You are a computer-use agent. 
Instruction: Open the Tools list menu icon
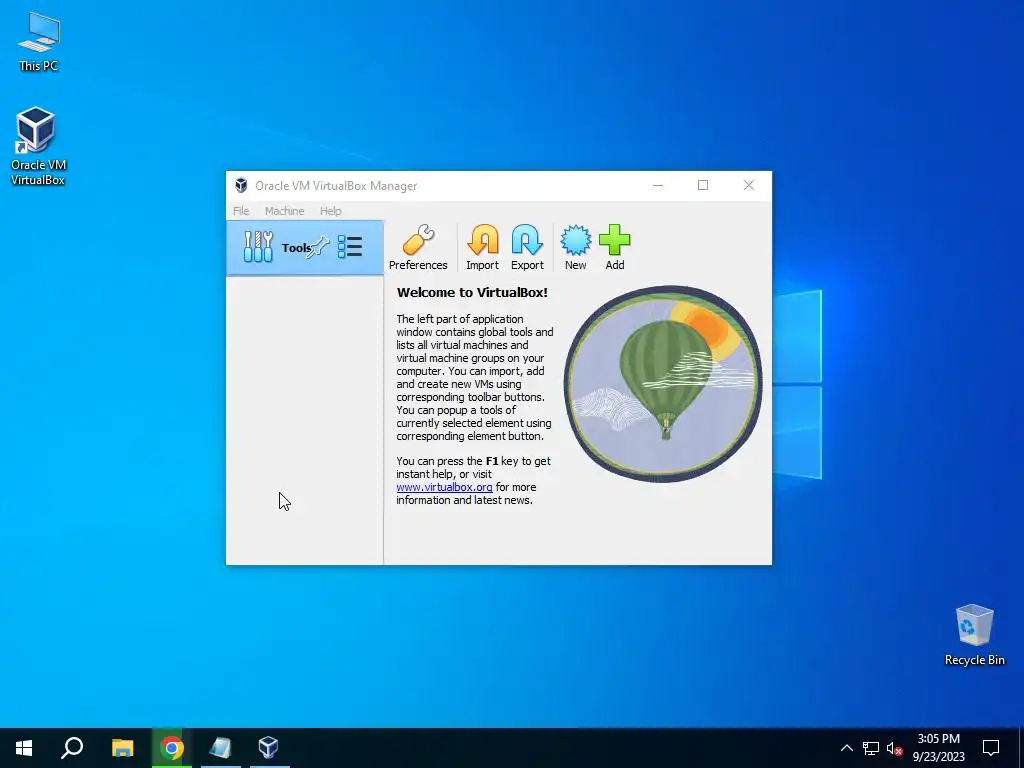pyautogui.click(x=350, y=247)
